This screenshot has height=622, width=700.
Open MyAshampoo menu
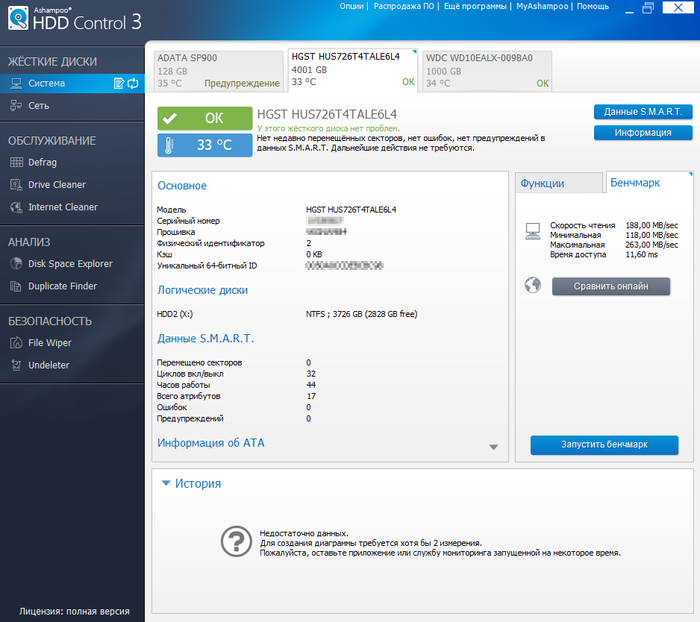[542, 6]
